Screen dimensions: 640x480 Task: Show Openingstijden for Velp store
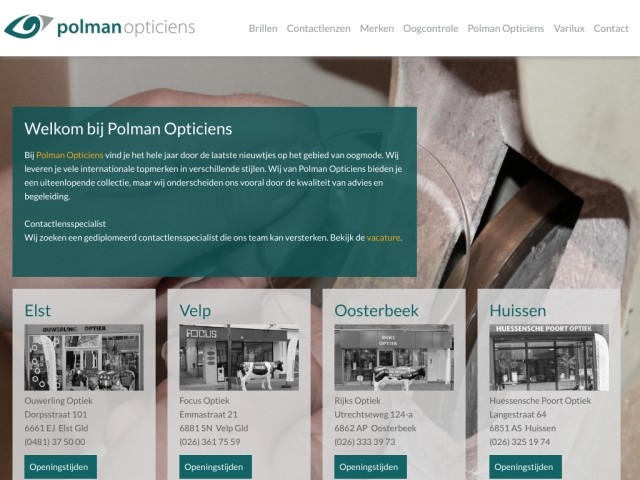point(216,467)
